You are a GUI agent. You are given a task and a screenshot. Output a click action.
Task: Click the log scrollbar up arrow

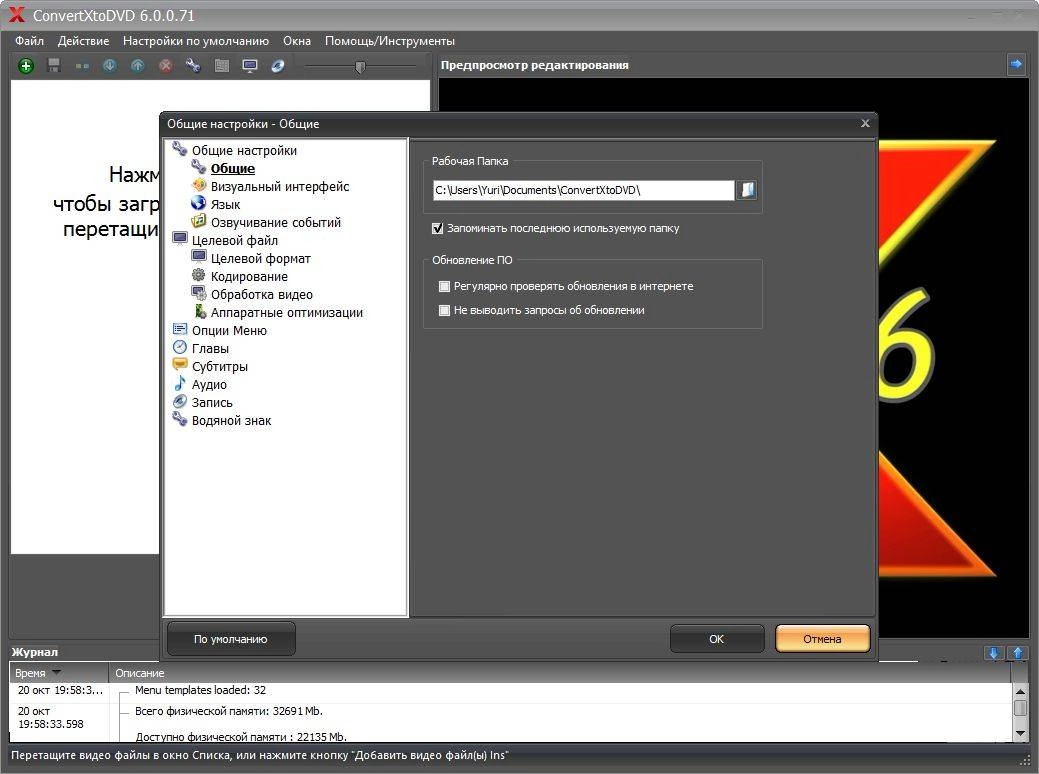click(1020, 691)
